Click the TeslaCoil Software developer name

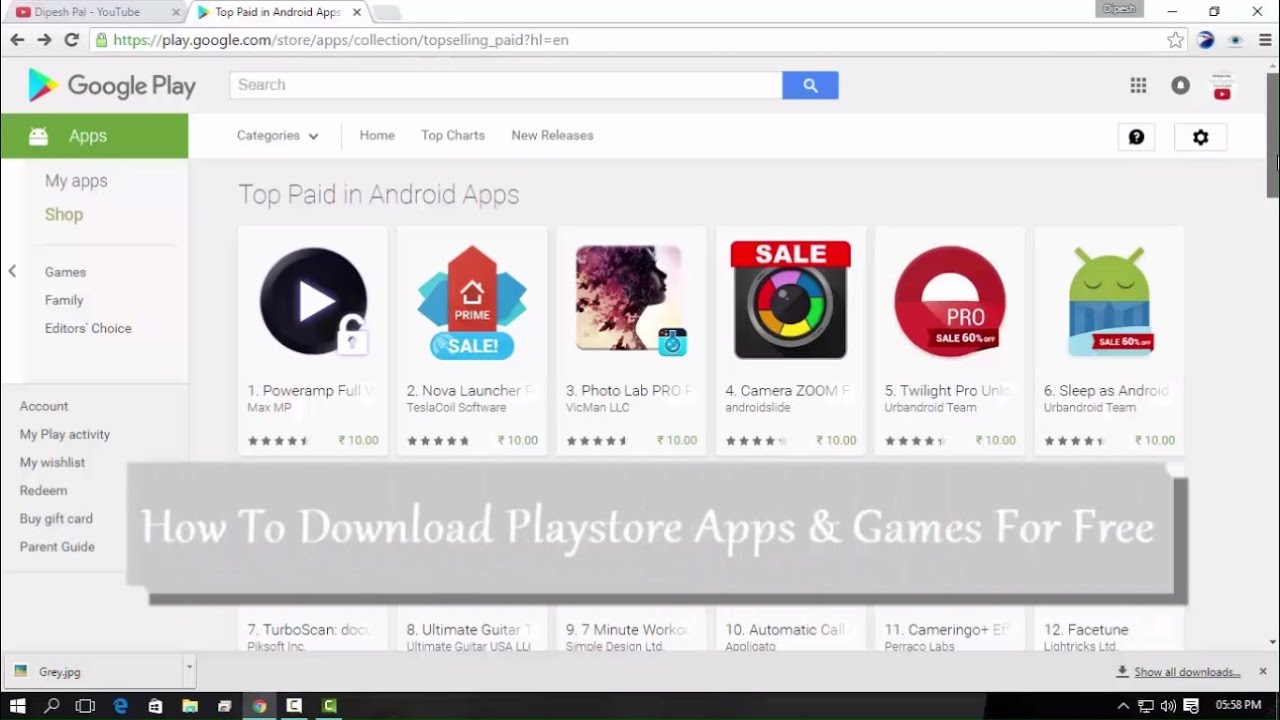[x=456, y=408]
